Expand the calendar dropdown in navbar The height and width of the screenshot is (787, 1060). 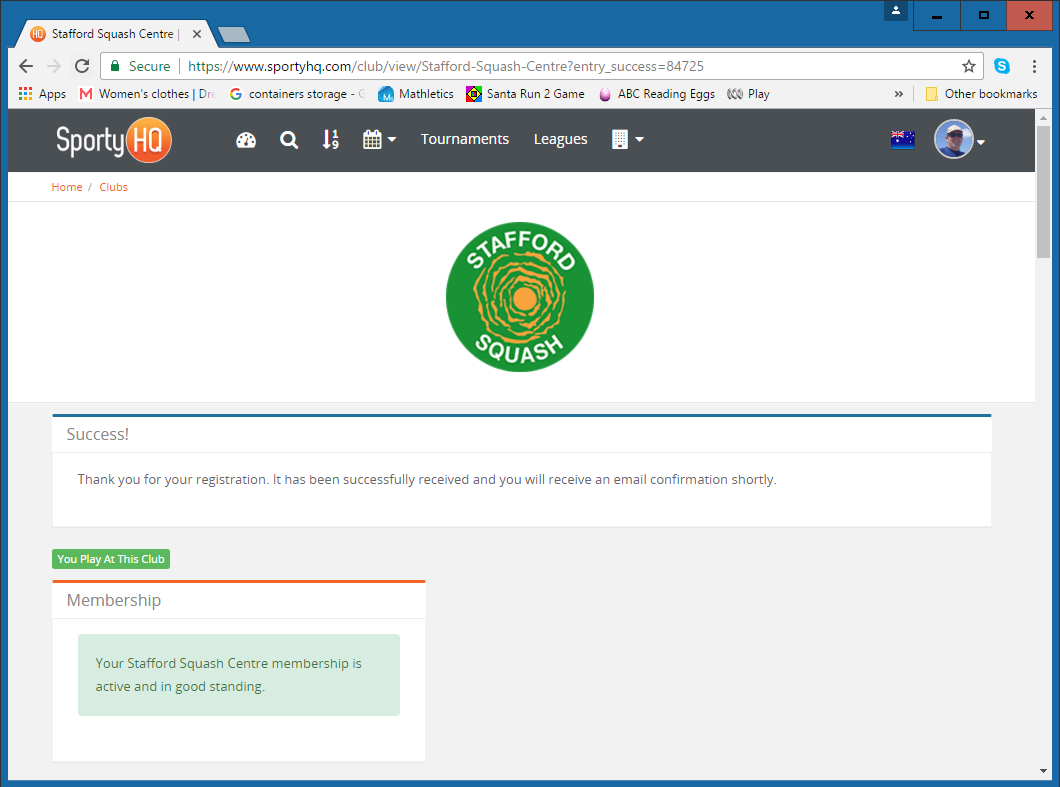379,140
